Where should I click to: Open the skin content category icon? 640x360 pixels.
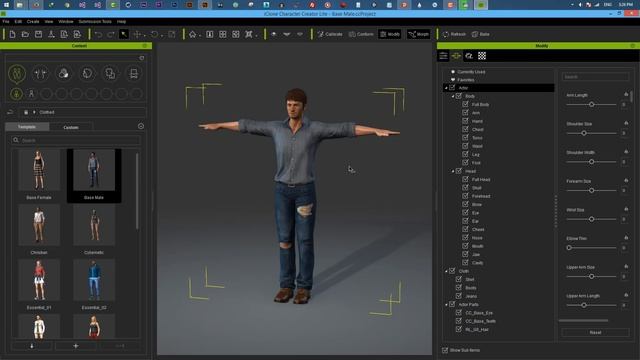(x=63, y=73)
